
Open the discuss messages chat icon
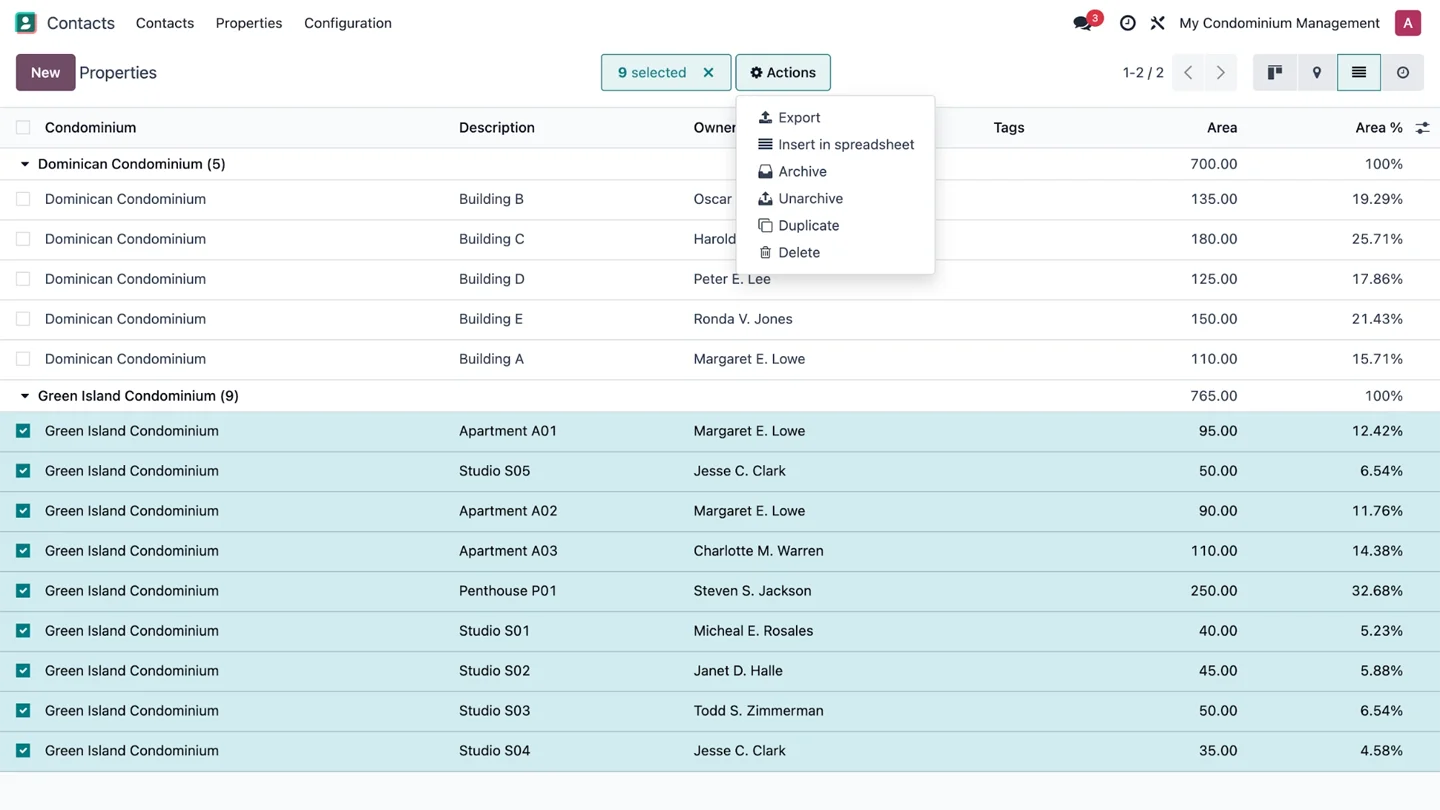click(1082, 23)
